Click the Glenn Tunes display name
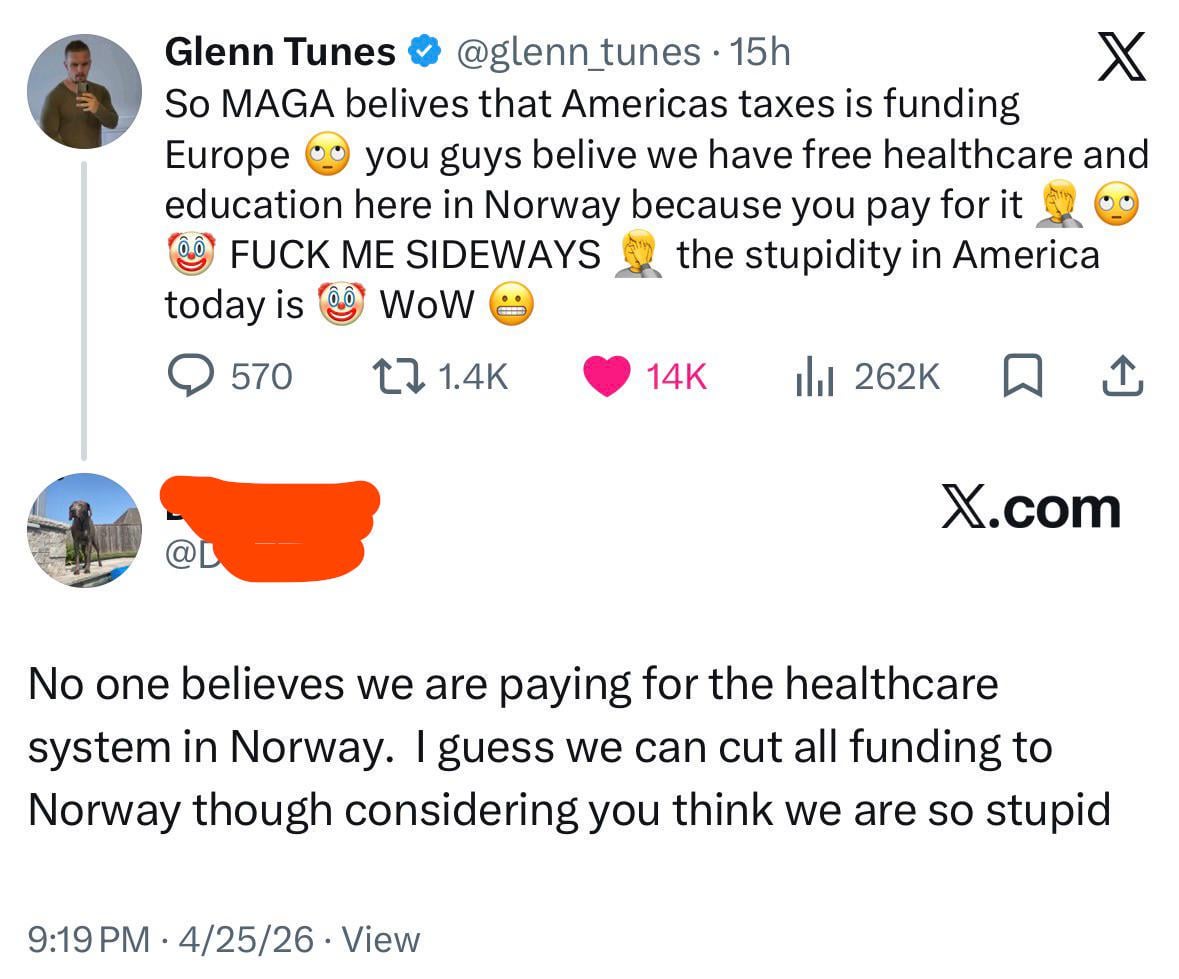This screenshot has width=1179, height=979. coord(279,52)
